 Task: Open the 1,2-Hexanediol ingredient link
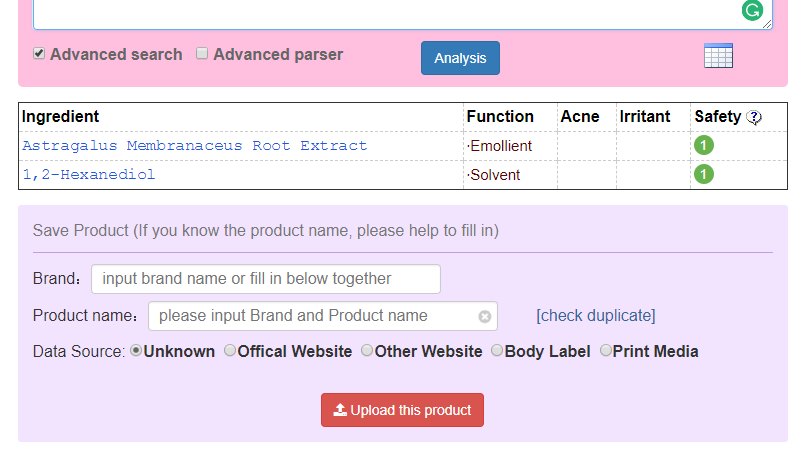(x=89, y=175)
